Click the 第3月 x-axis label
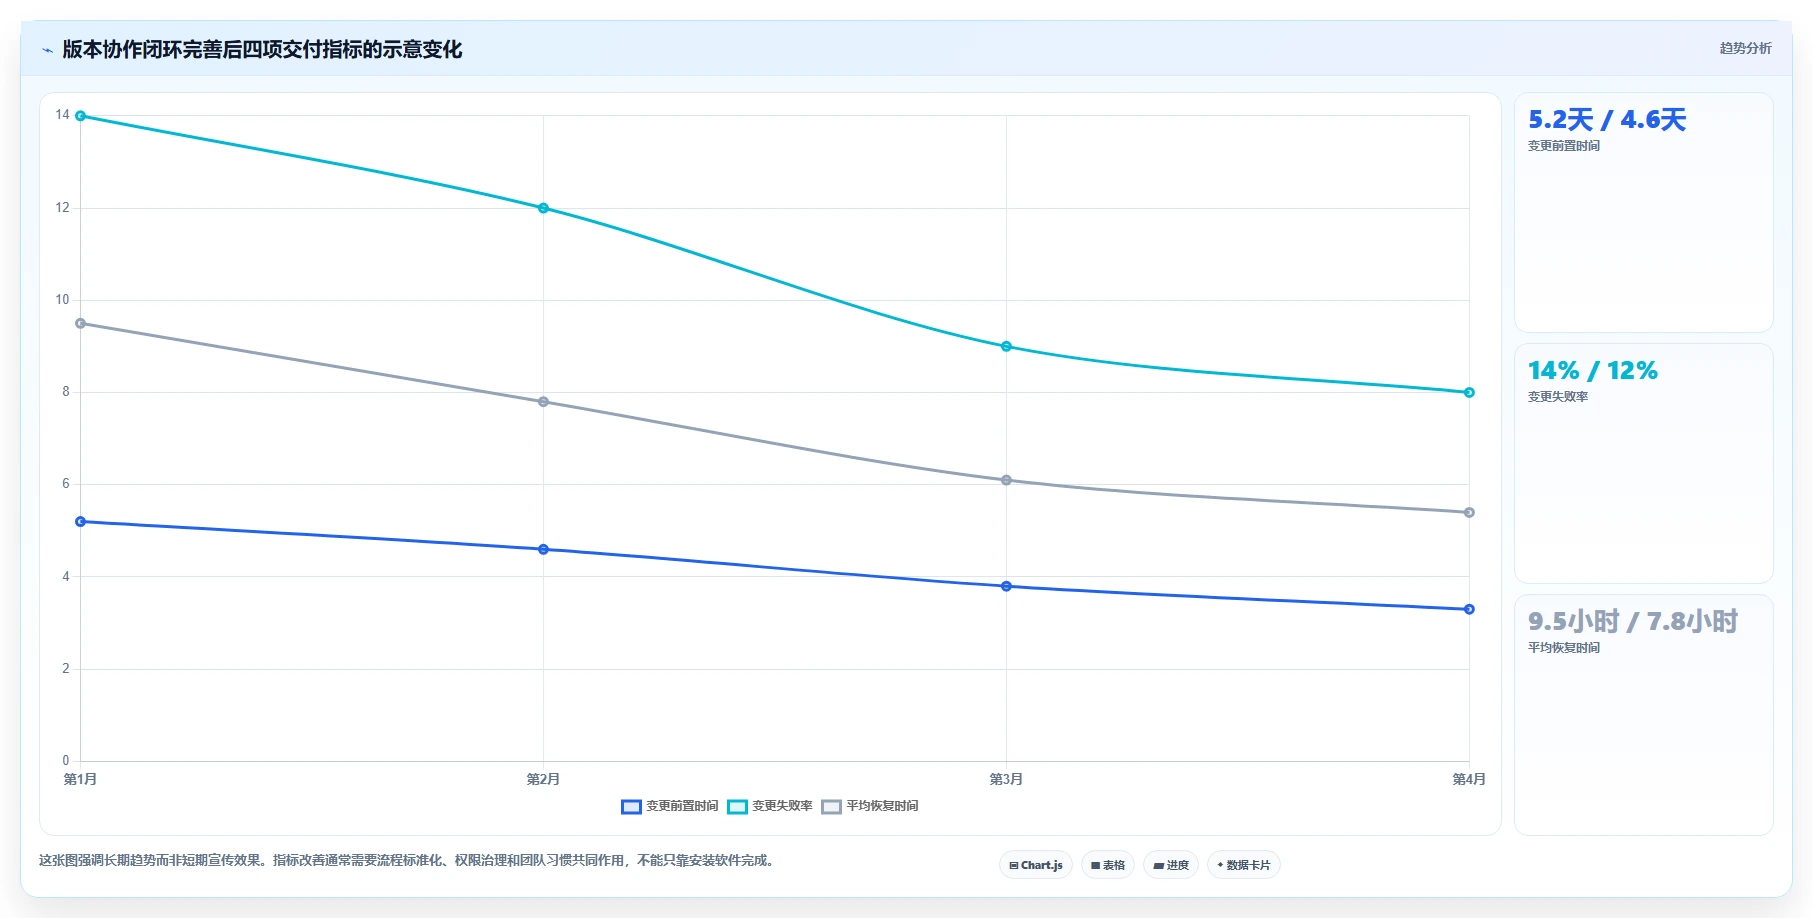 pos(1006,779)
